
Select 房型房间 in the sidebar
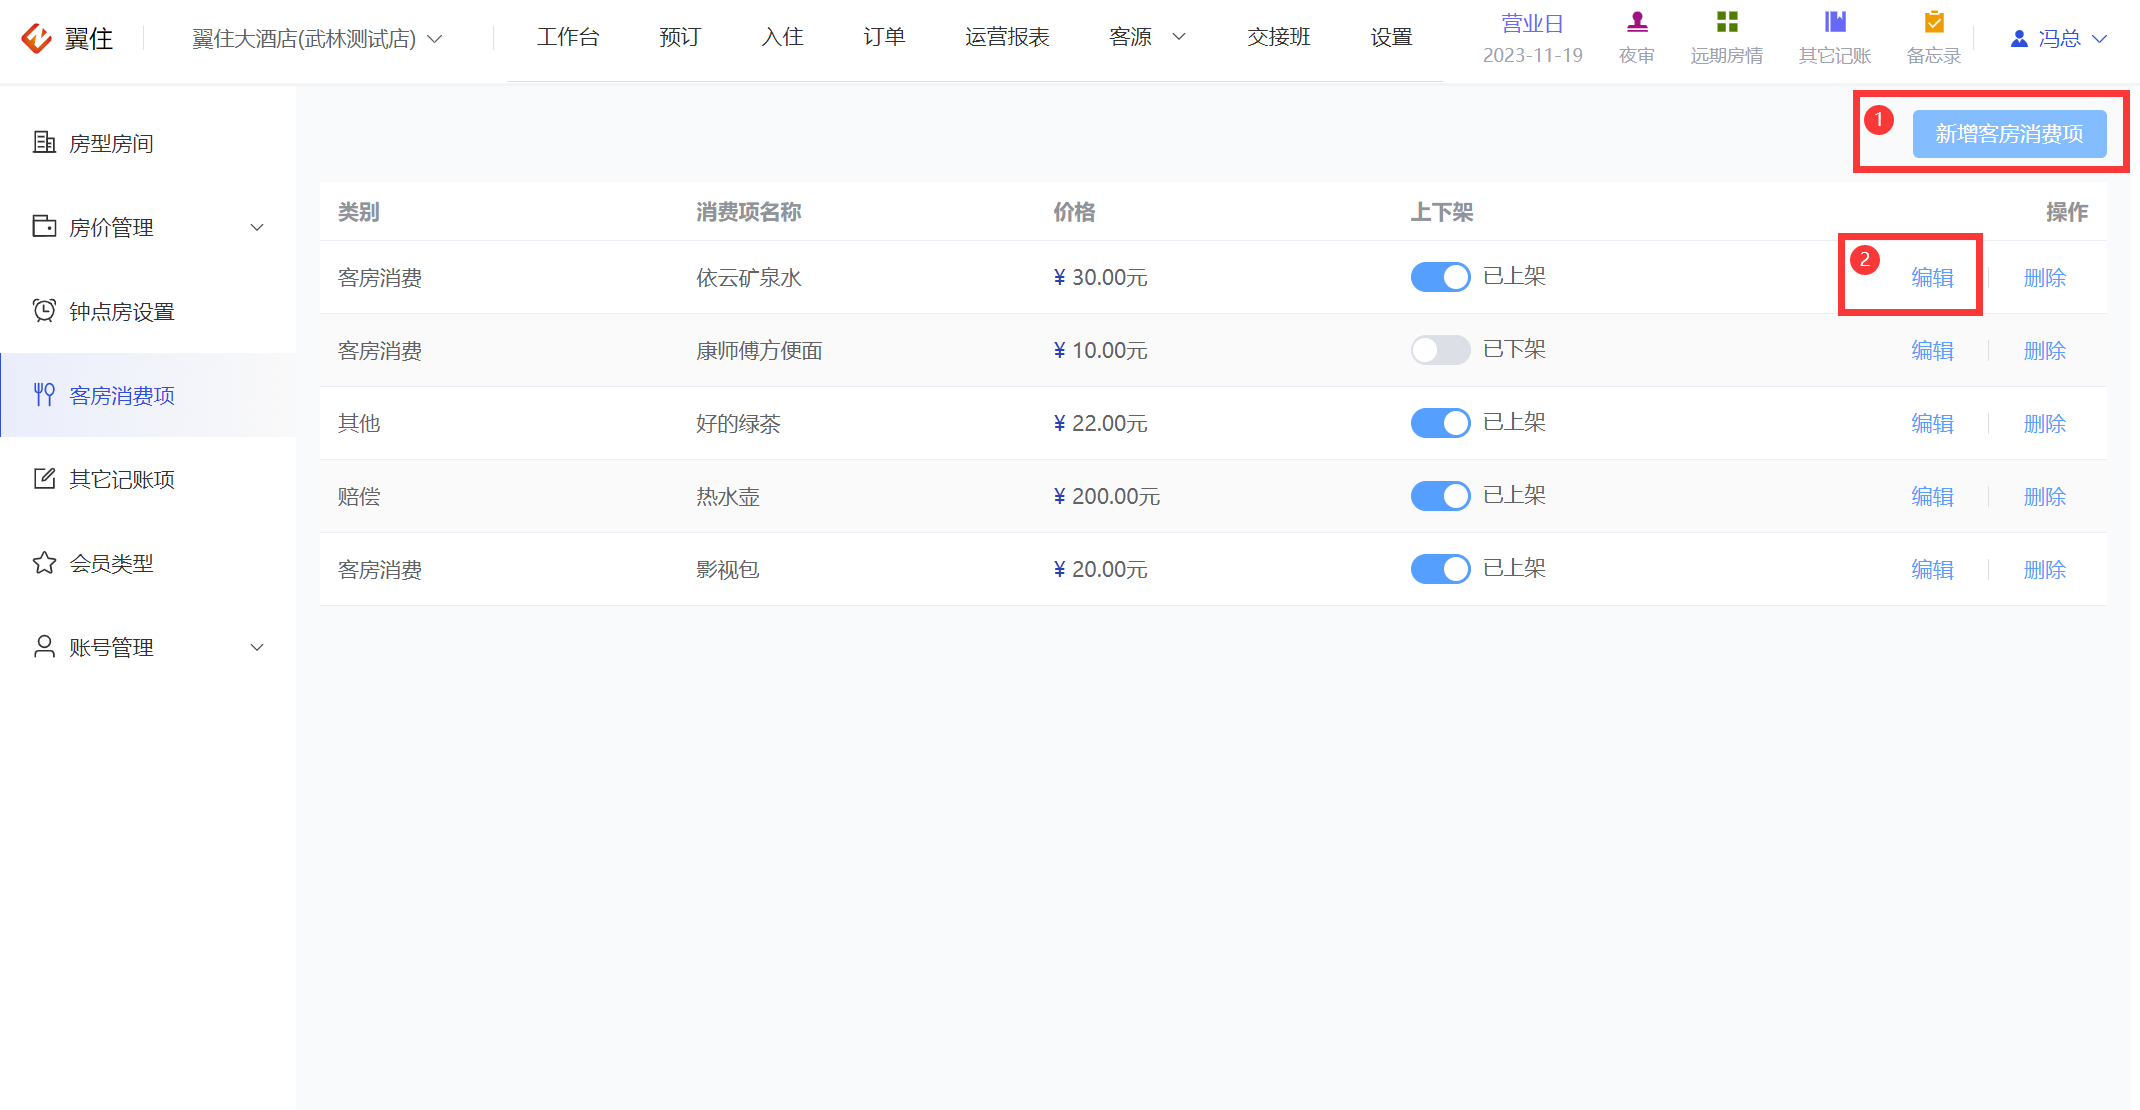148,143
